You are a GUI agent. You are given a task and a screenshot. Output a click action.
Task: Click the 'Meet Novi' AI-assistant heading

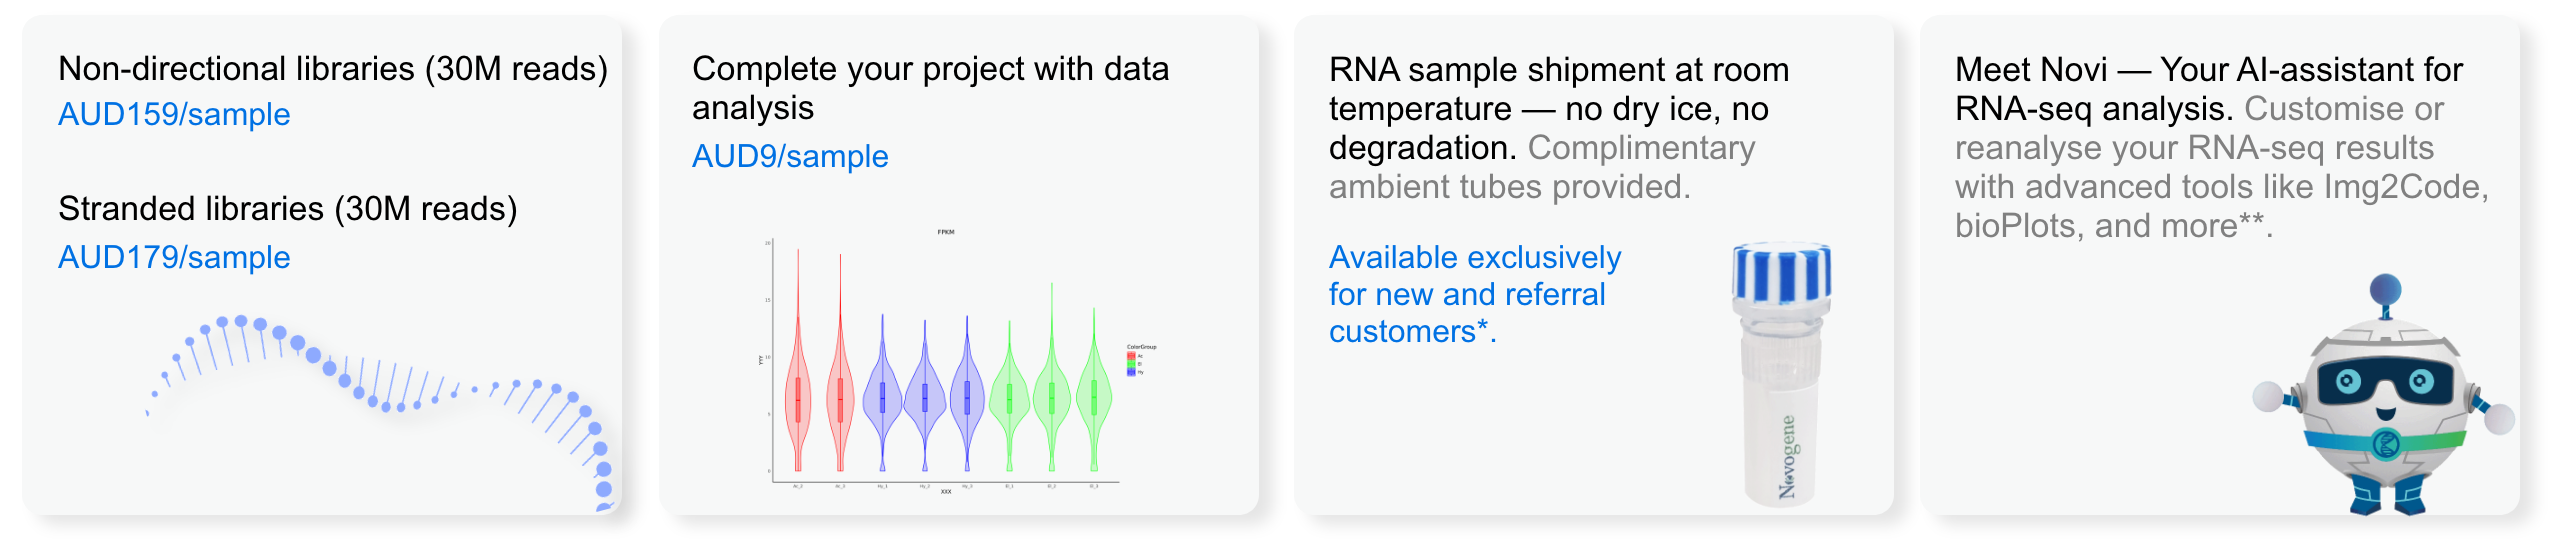point(2208,88)
